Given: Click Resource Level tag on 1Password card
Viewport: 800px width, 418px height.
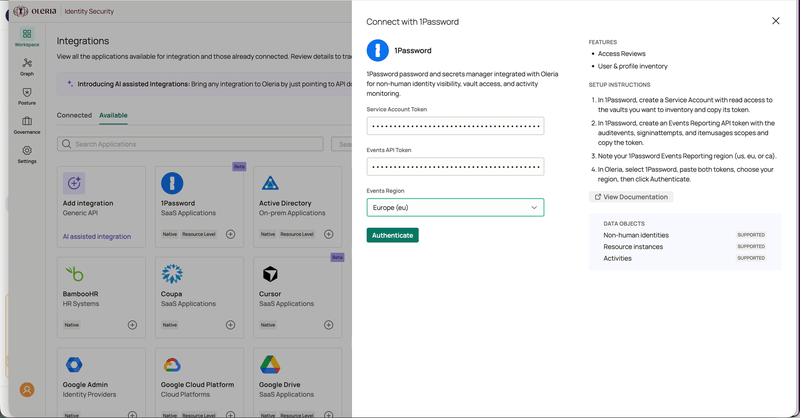Looking at the screenshot, I should click(x=199, y=234).
